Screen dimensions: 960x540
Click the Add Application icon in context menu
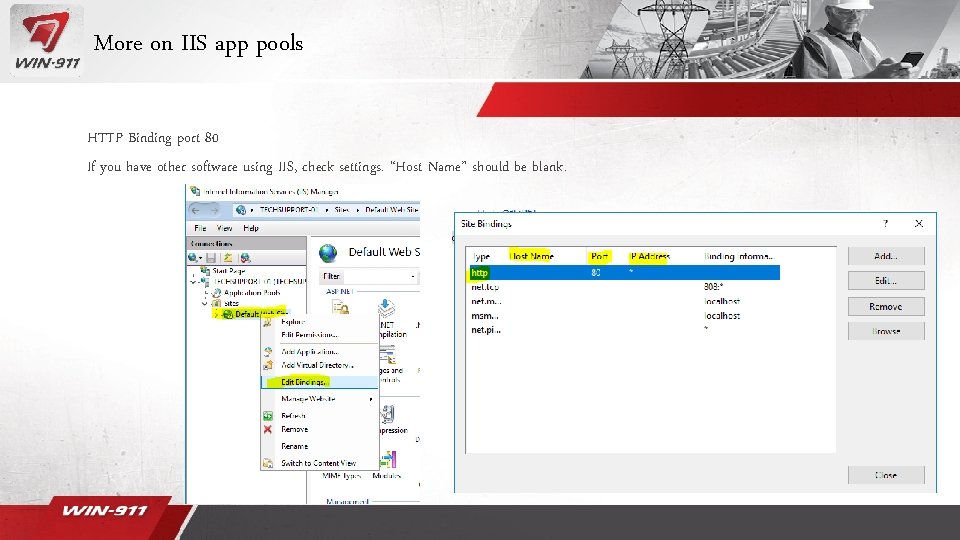point(268,352)
